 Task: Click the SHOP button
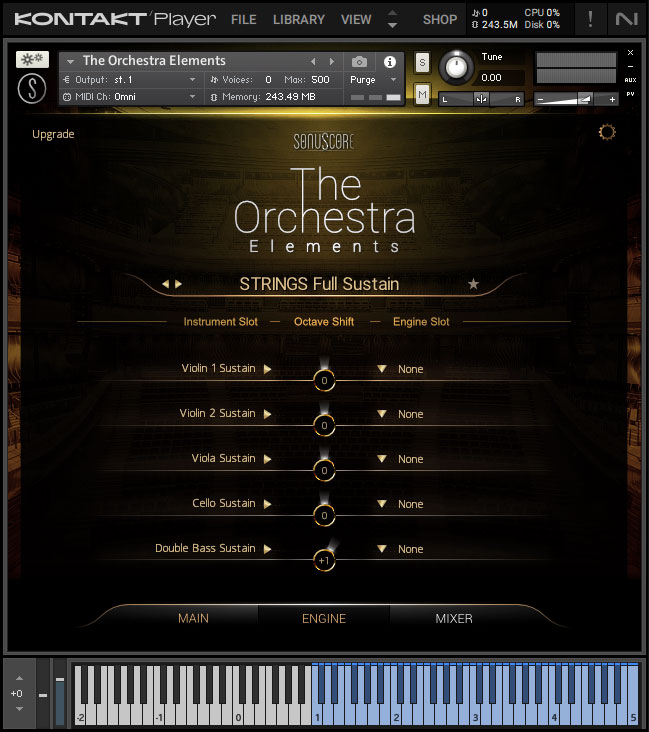pyautogui.click(x=440, y=20)
